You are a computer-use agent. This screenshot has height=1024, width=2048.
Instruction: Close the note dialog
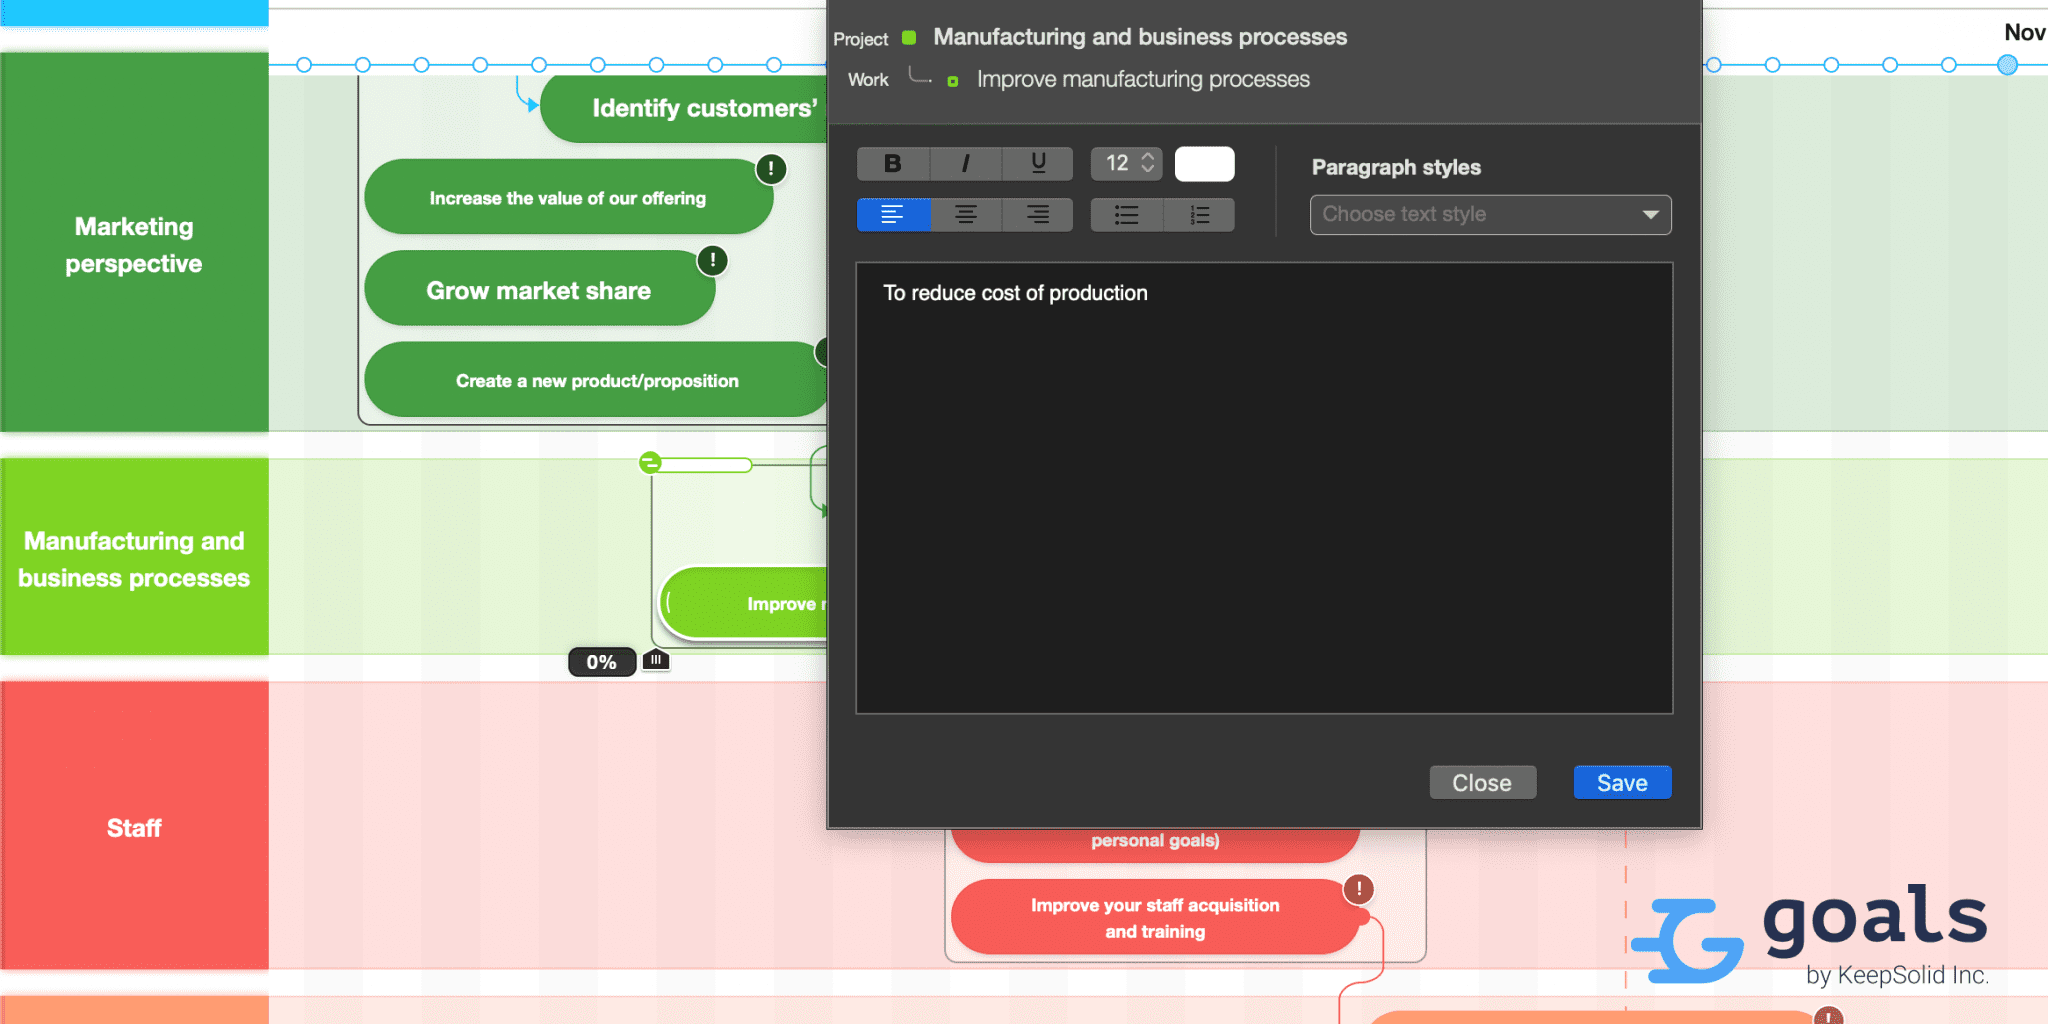point(1482,783)
